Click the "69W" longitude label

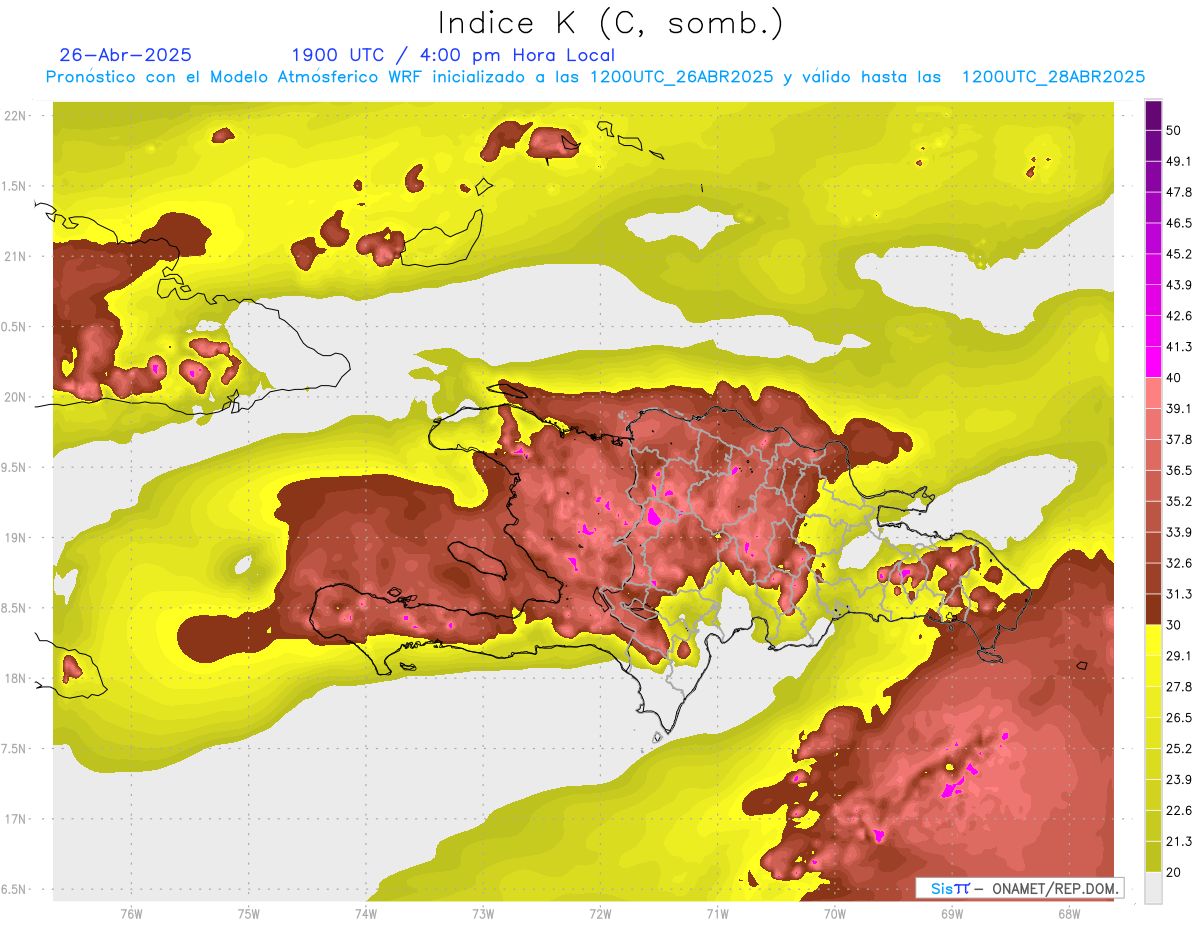pyautogui.click(x=952, y=913)
